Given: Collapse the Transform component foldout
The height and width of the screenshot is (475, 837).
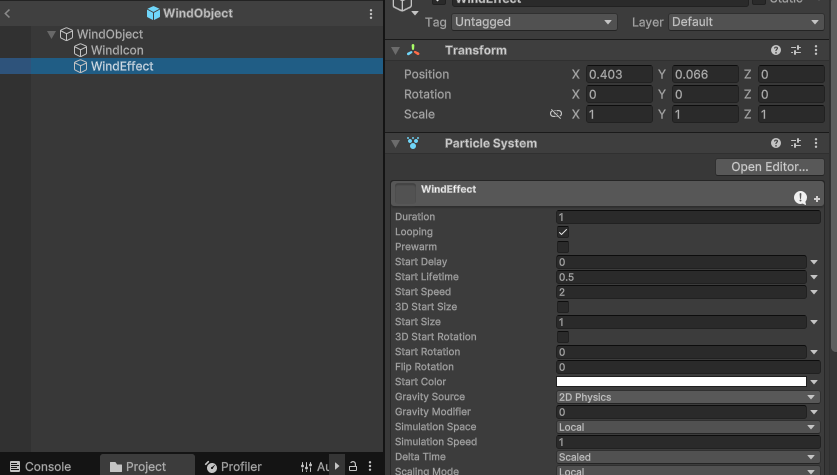Looking at the screenshot, I should pyautogui.click(x=396, y=51).
